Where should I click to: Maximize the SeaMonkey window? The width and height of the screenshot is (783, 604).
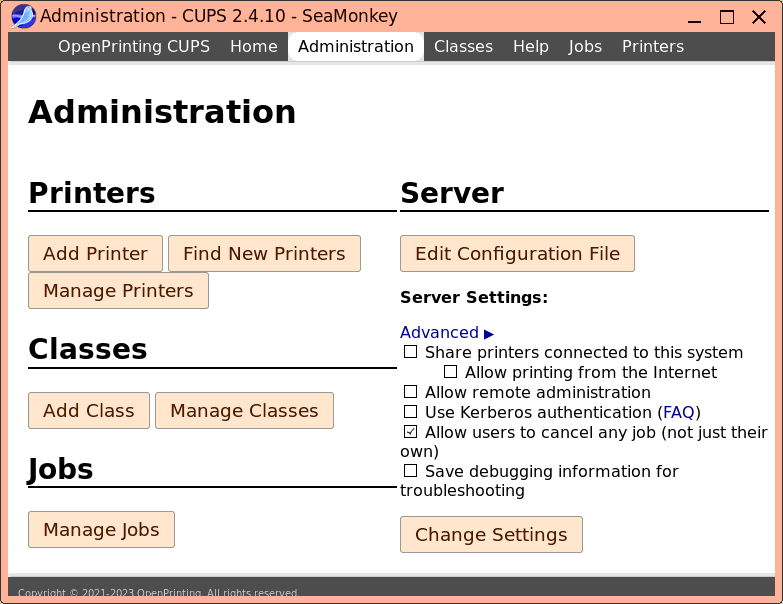tap(727, 17)
